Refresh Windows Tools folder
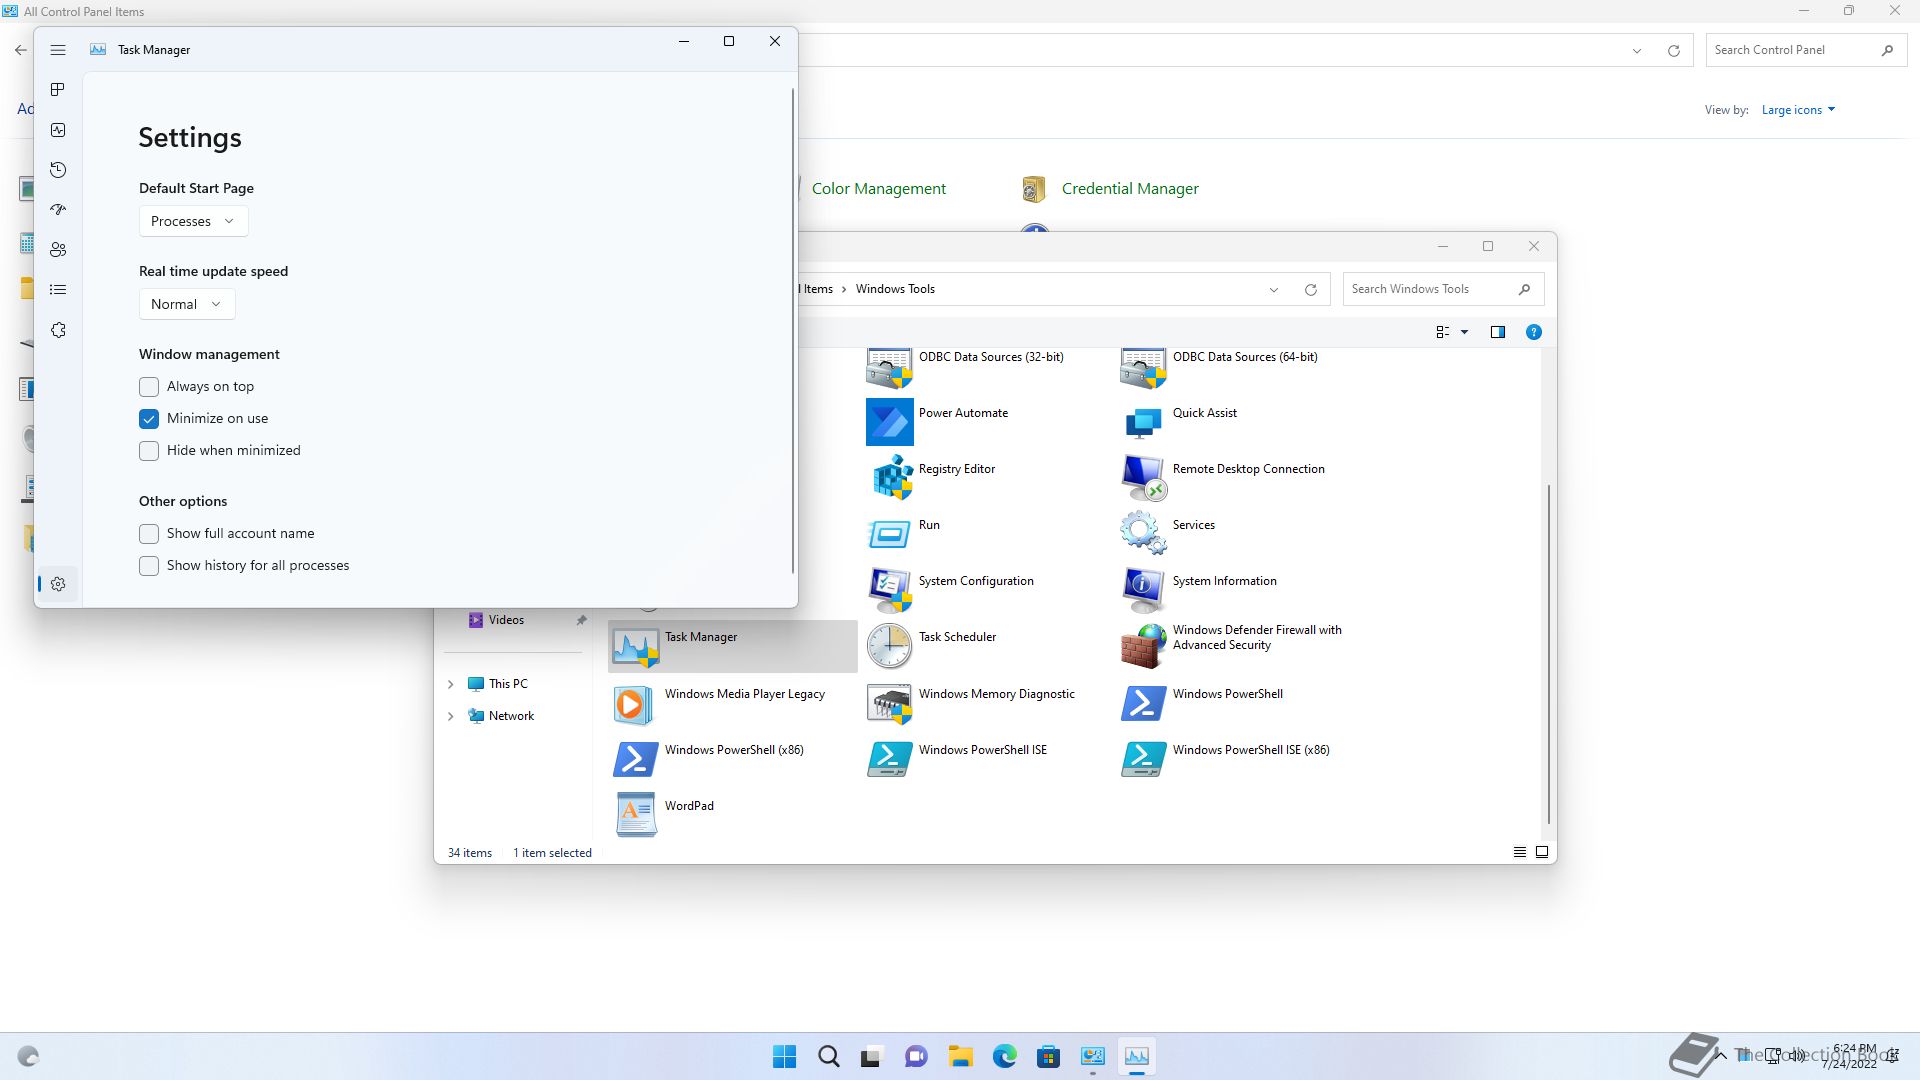Viewport: 1920px width, 1080px height. click(x=1310, y=290)
